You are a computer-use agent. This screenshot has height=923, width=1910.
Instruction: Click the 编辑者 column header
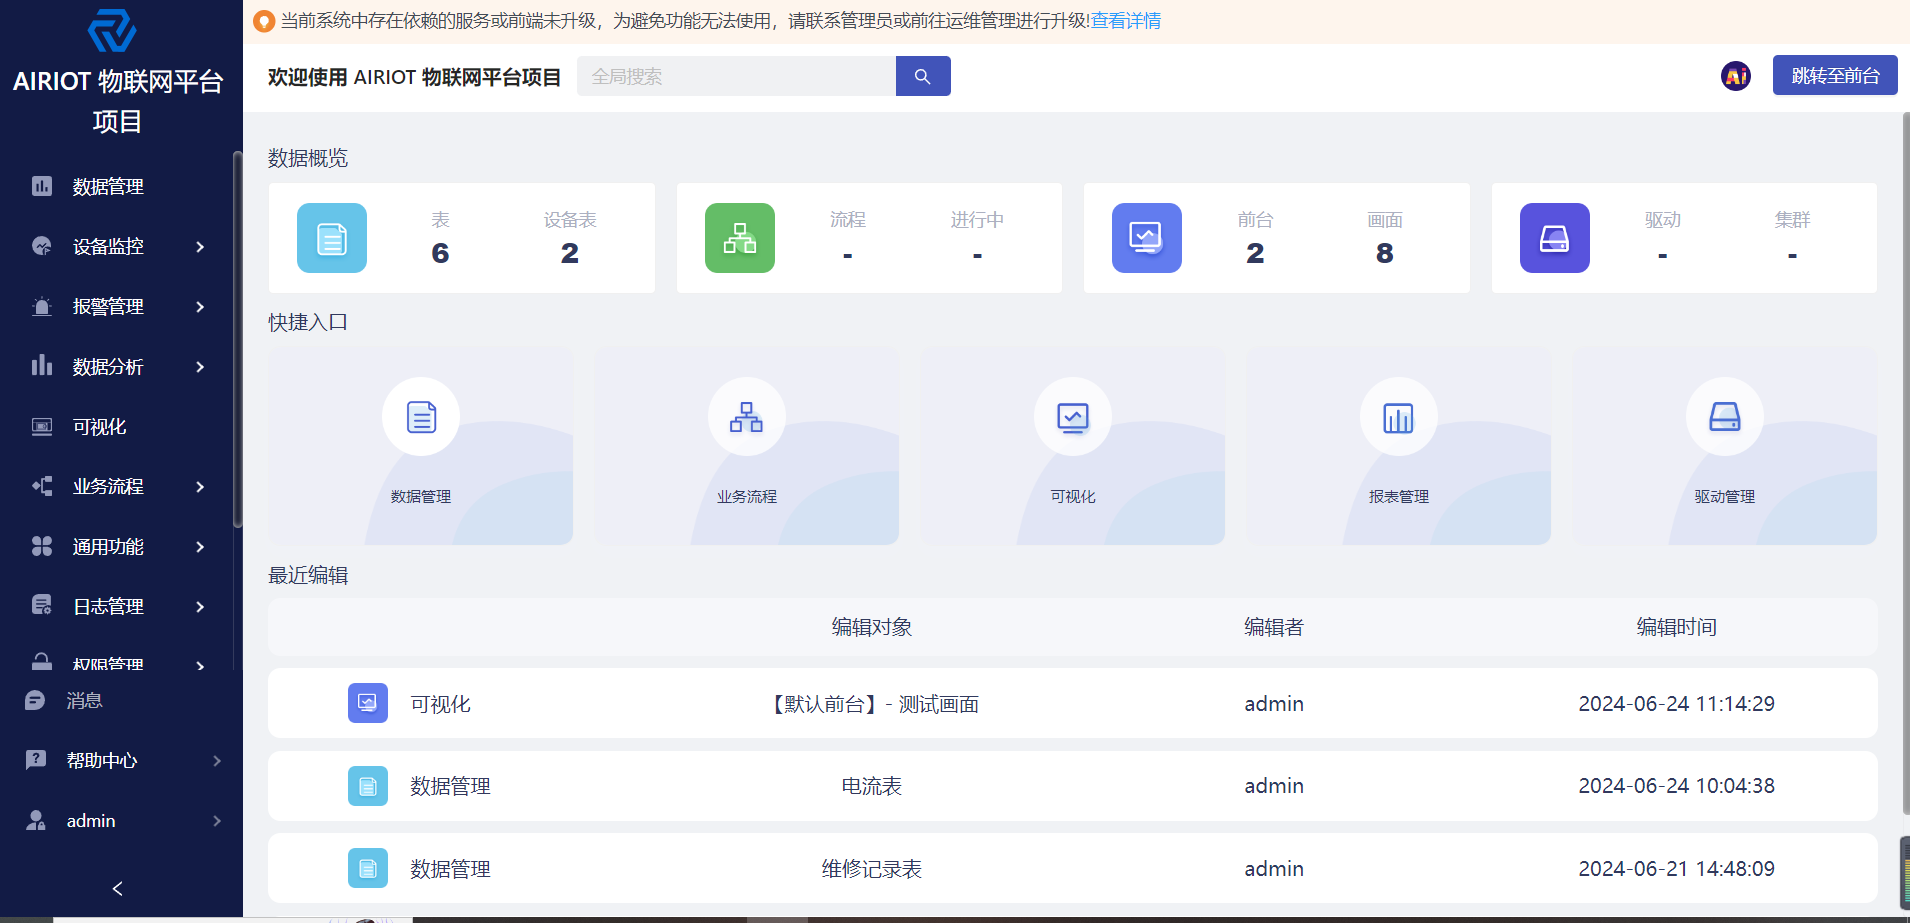(x=1274, y=627)
